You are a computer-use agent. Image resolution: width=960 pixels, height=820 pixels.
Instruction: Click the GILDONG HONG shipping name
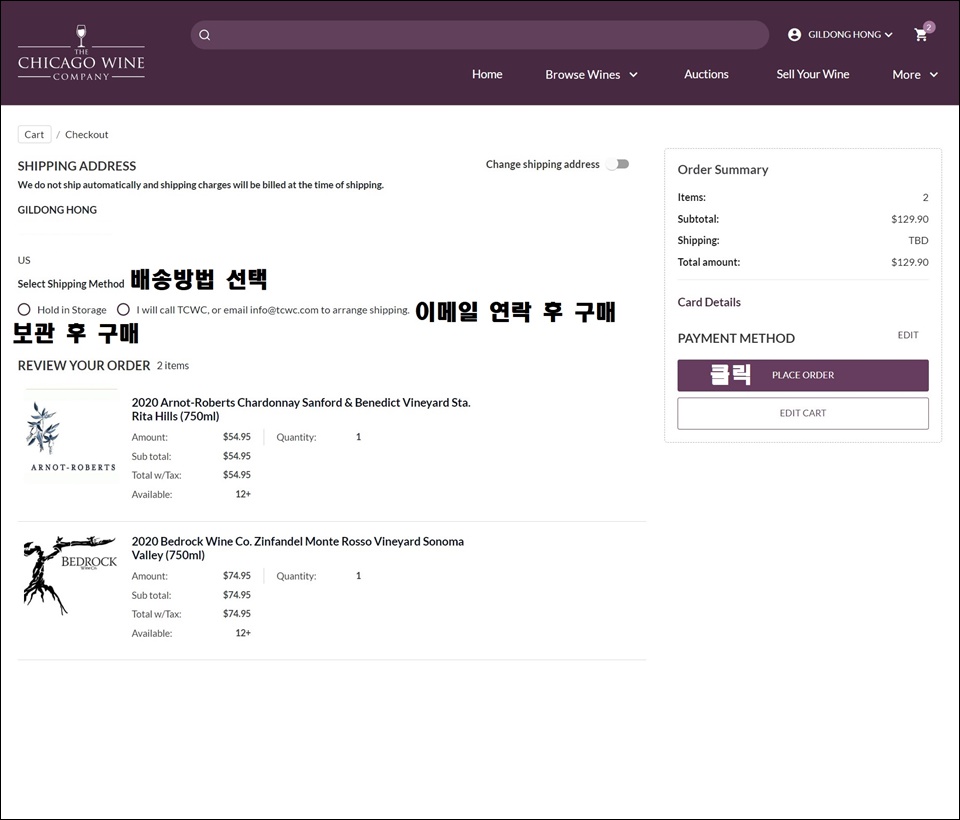58,210
